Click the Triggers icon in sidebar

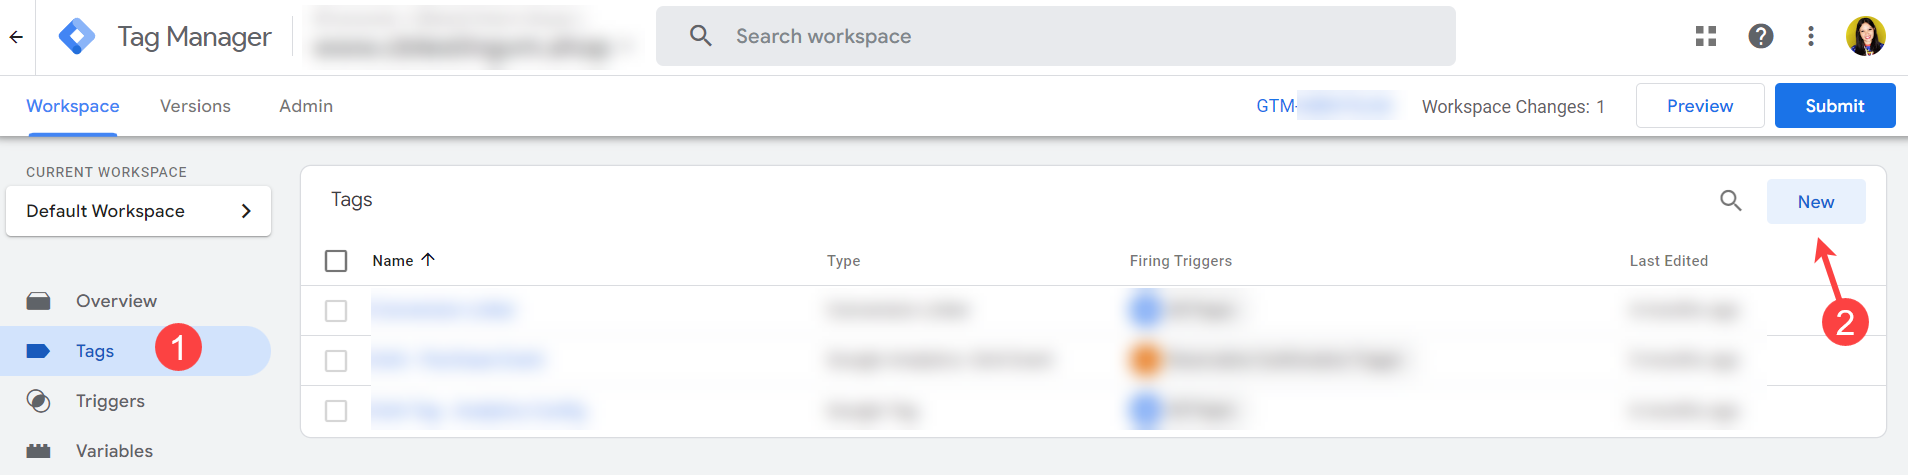(x=39, y=401)
